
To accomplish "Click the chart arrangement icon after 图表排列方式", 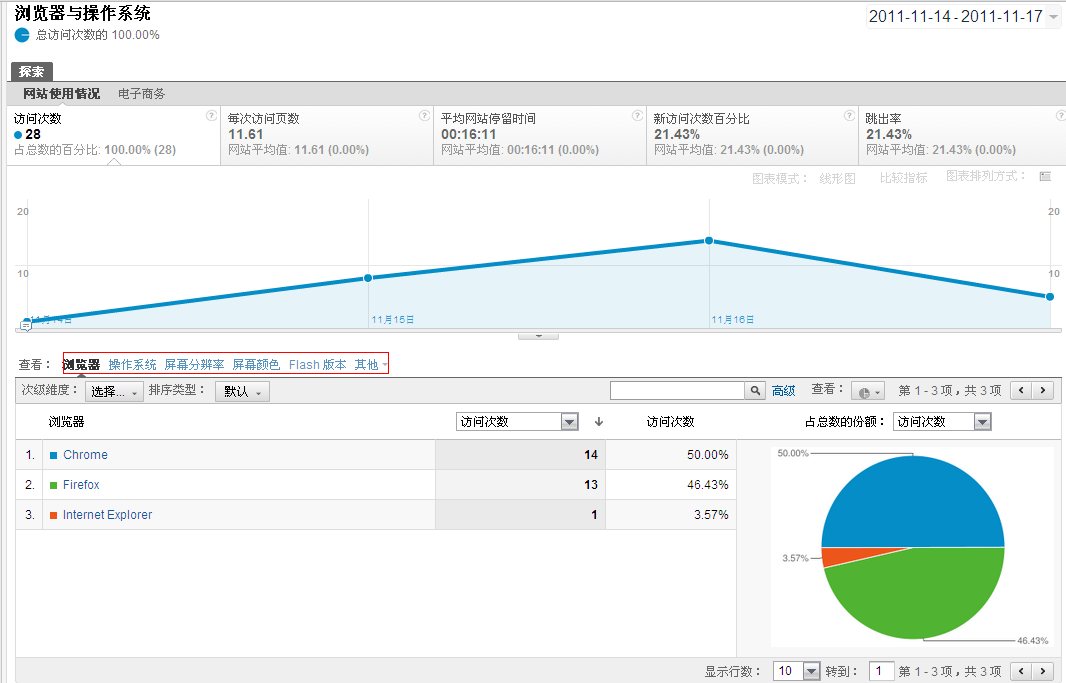I will pyautogui.click(x=1046, y=177).
